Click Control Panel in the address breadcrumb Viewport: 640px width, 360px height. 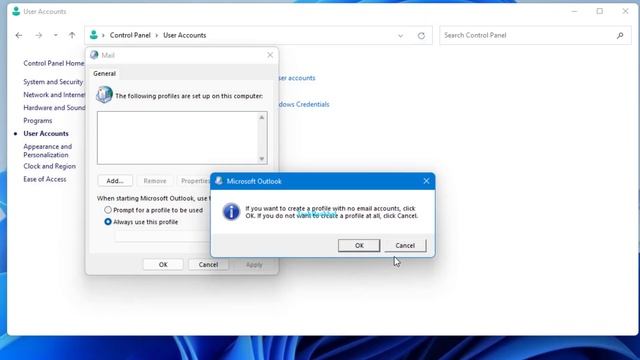(x=130, y=35)
